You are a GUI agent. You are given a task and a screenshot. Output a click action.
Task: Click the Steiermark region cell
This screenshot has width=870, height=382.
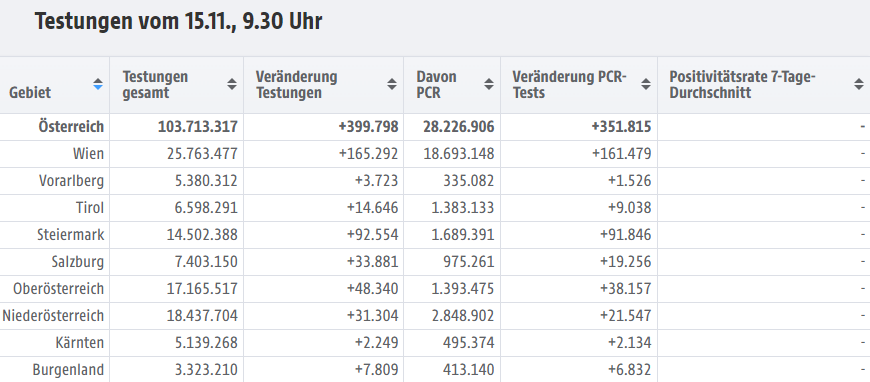(x=70, y=235)
